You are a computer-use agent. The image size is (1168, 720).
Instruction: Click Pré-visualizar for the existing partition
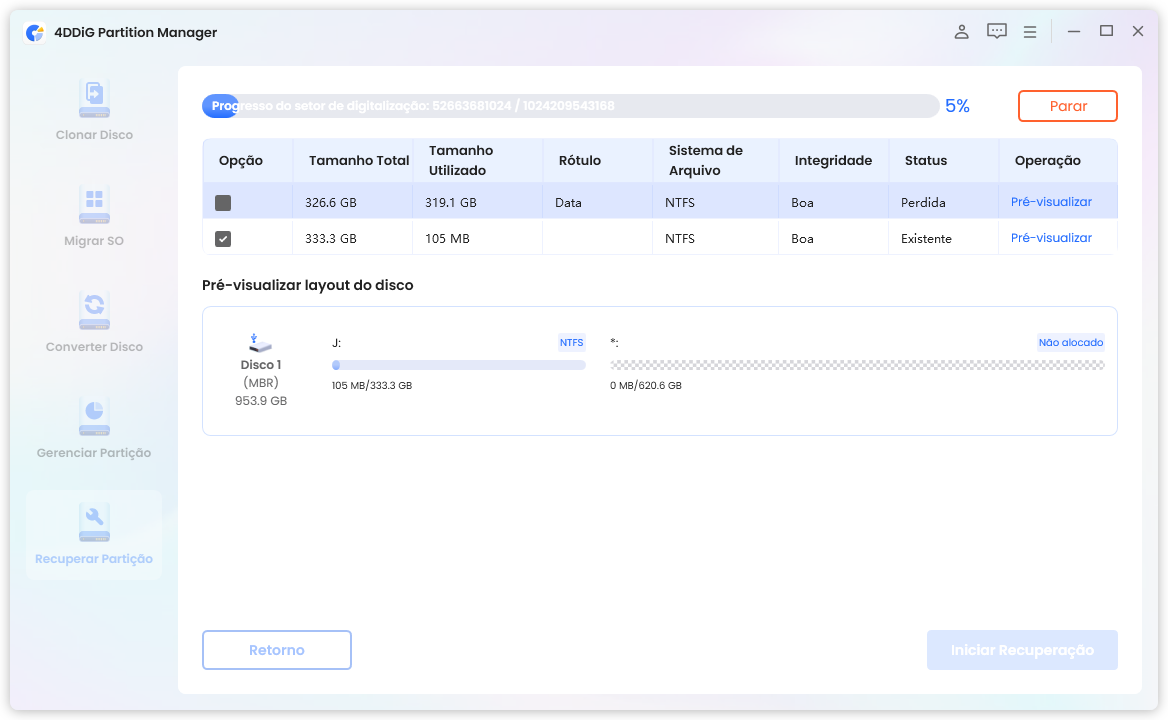pyautogui.click(x=1051, y=238)
